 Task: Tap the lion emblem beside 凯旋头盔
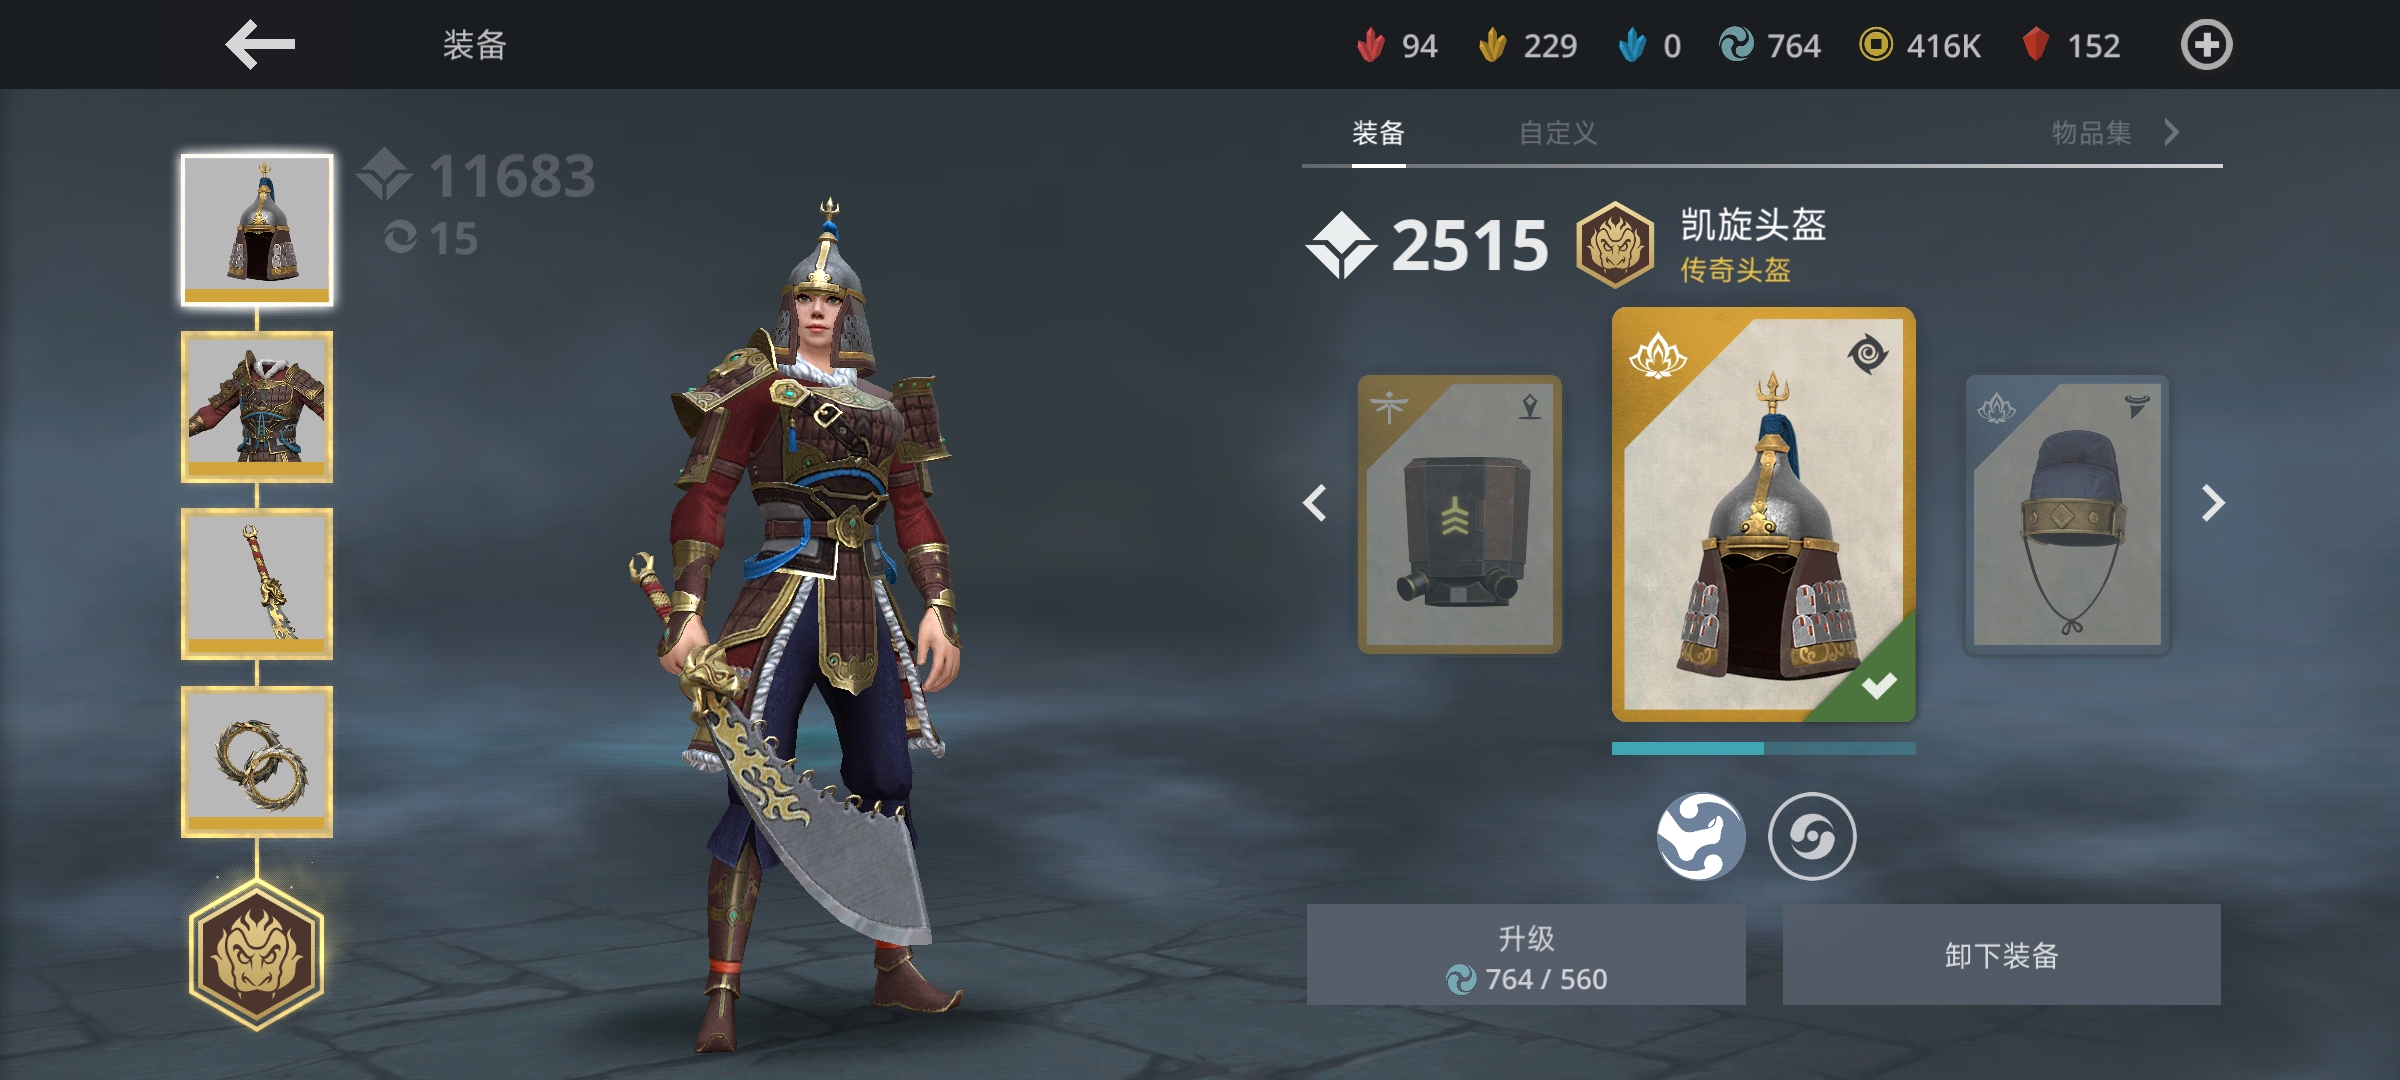click(1614, 245)
